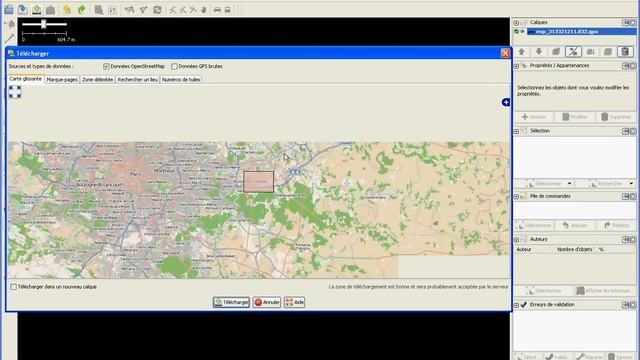Check Données GPS brutes checkbox
The width and height of the screenshot is (640, 360).
174,66
